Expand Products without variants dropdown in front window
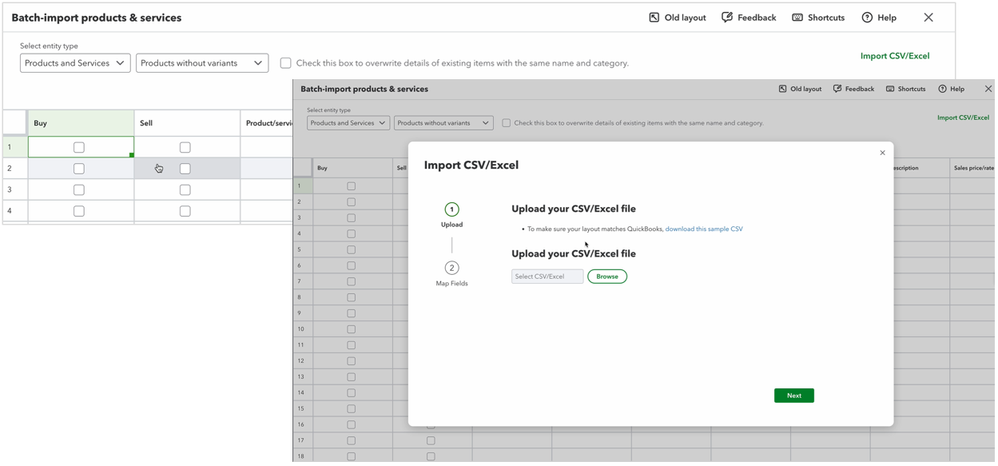 (x=444, y=123)
